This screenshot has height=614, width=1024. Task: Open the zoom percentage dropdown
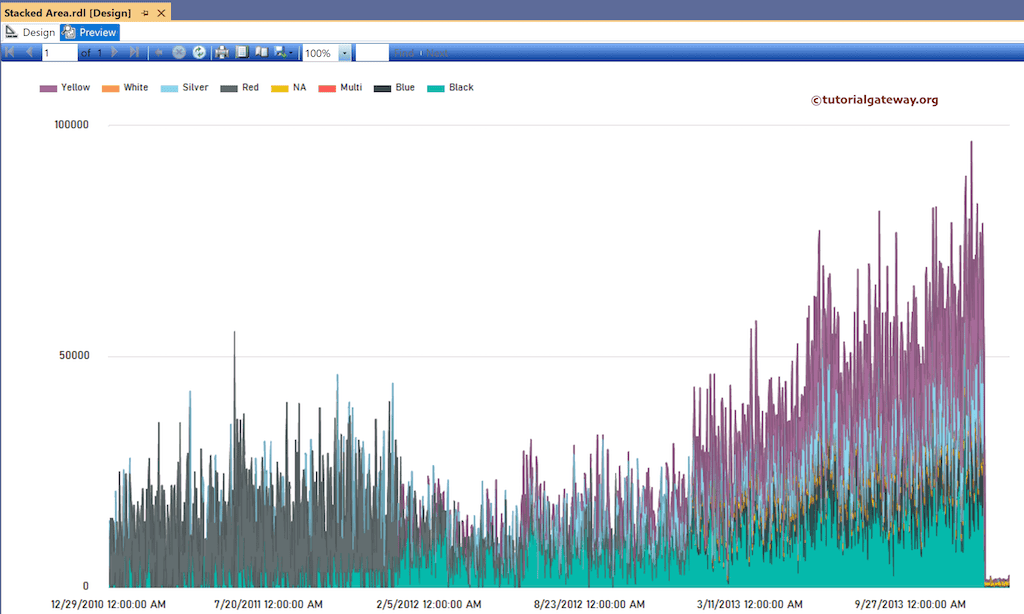[343, 51]
